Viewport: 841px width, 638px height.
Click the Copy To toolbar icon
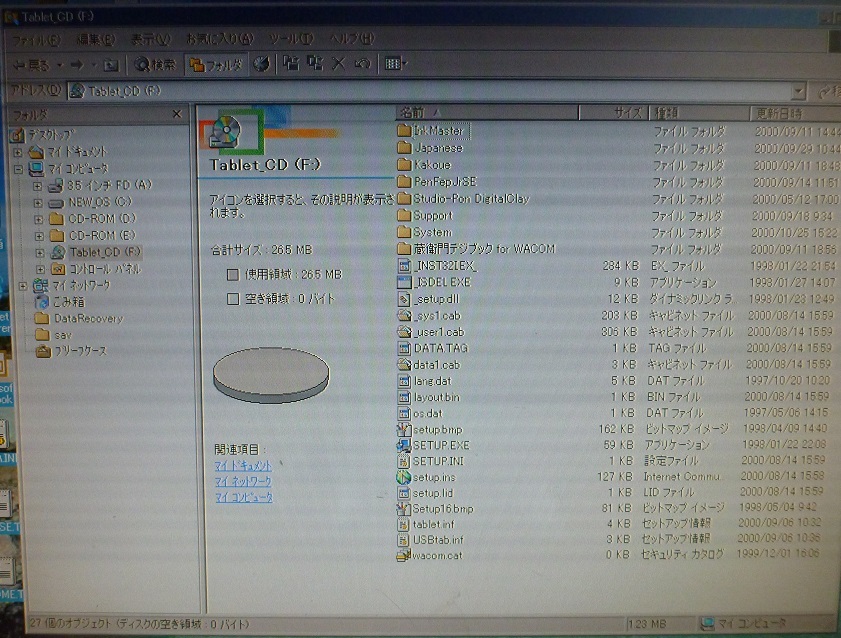tap(314, 64)
